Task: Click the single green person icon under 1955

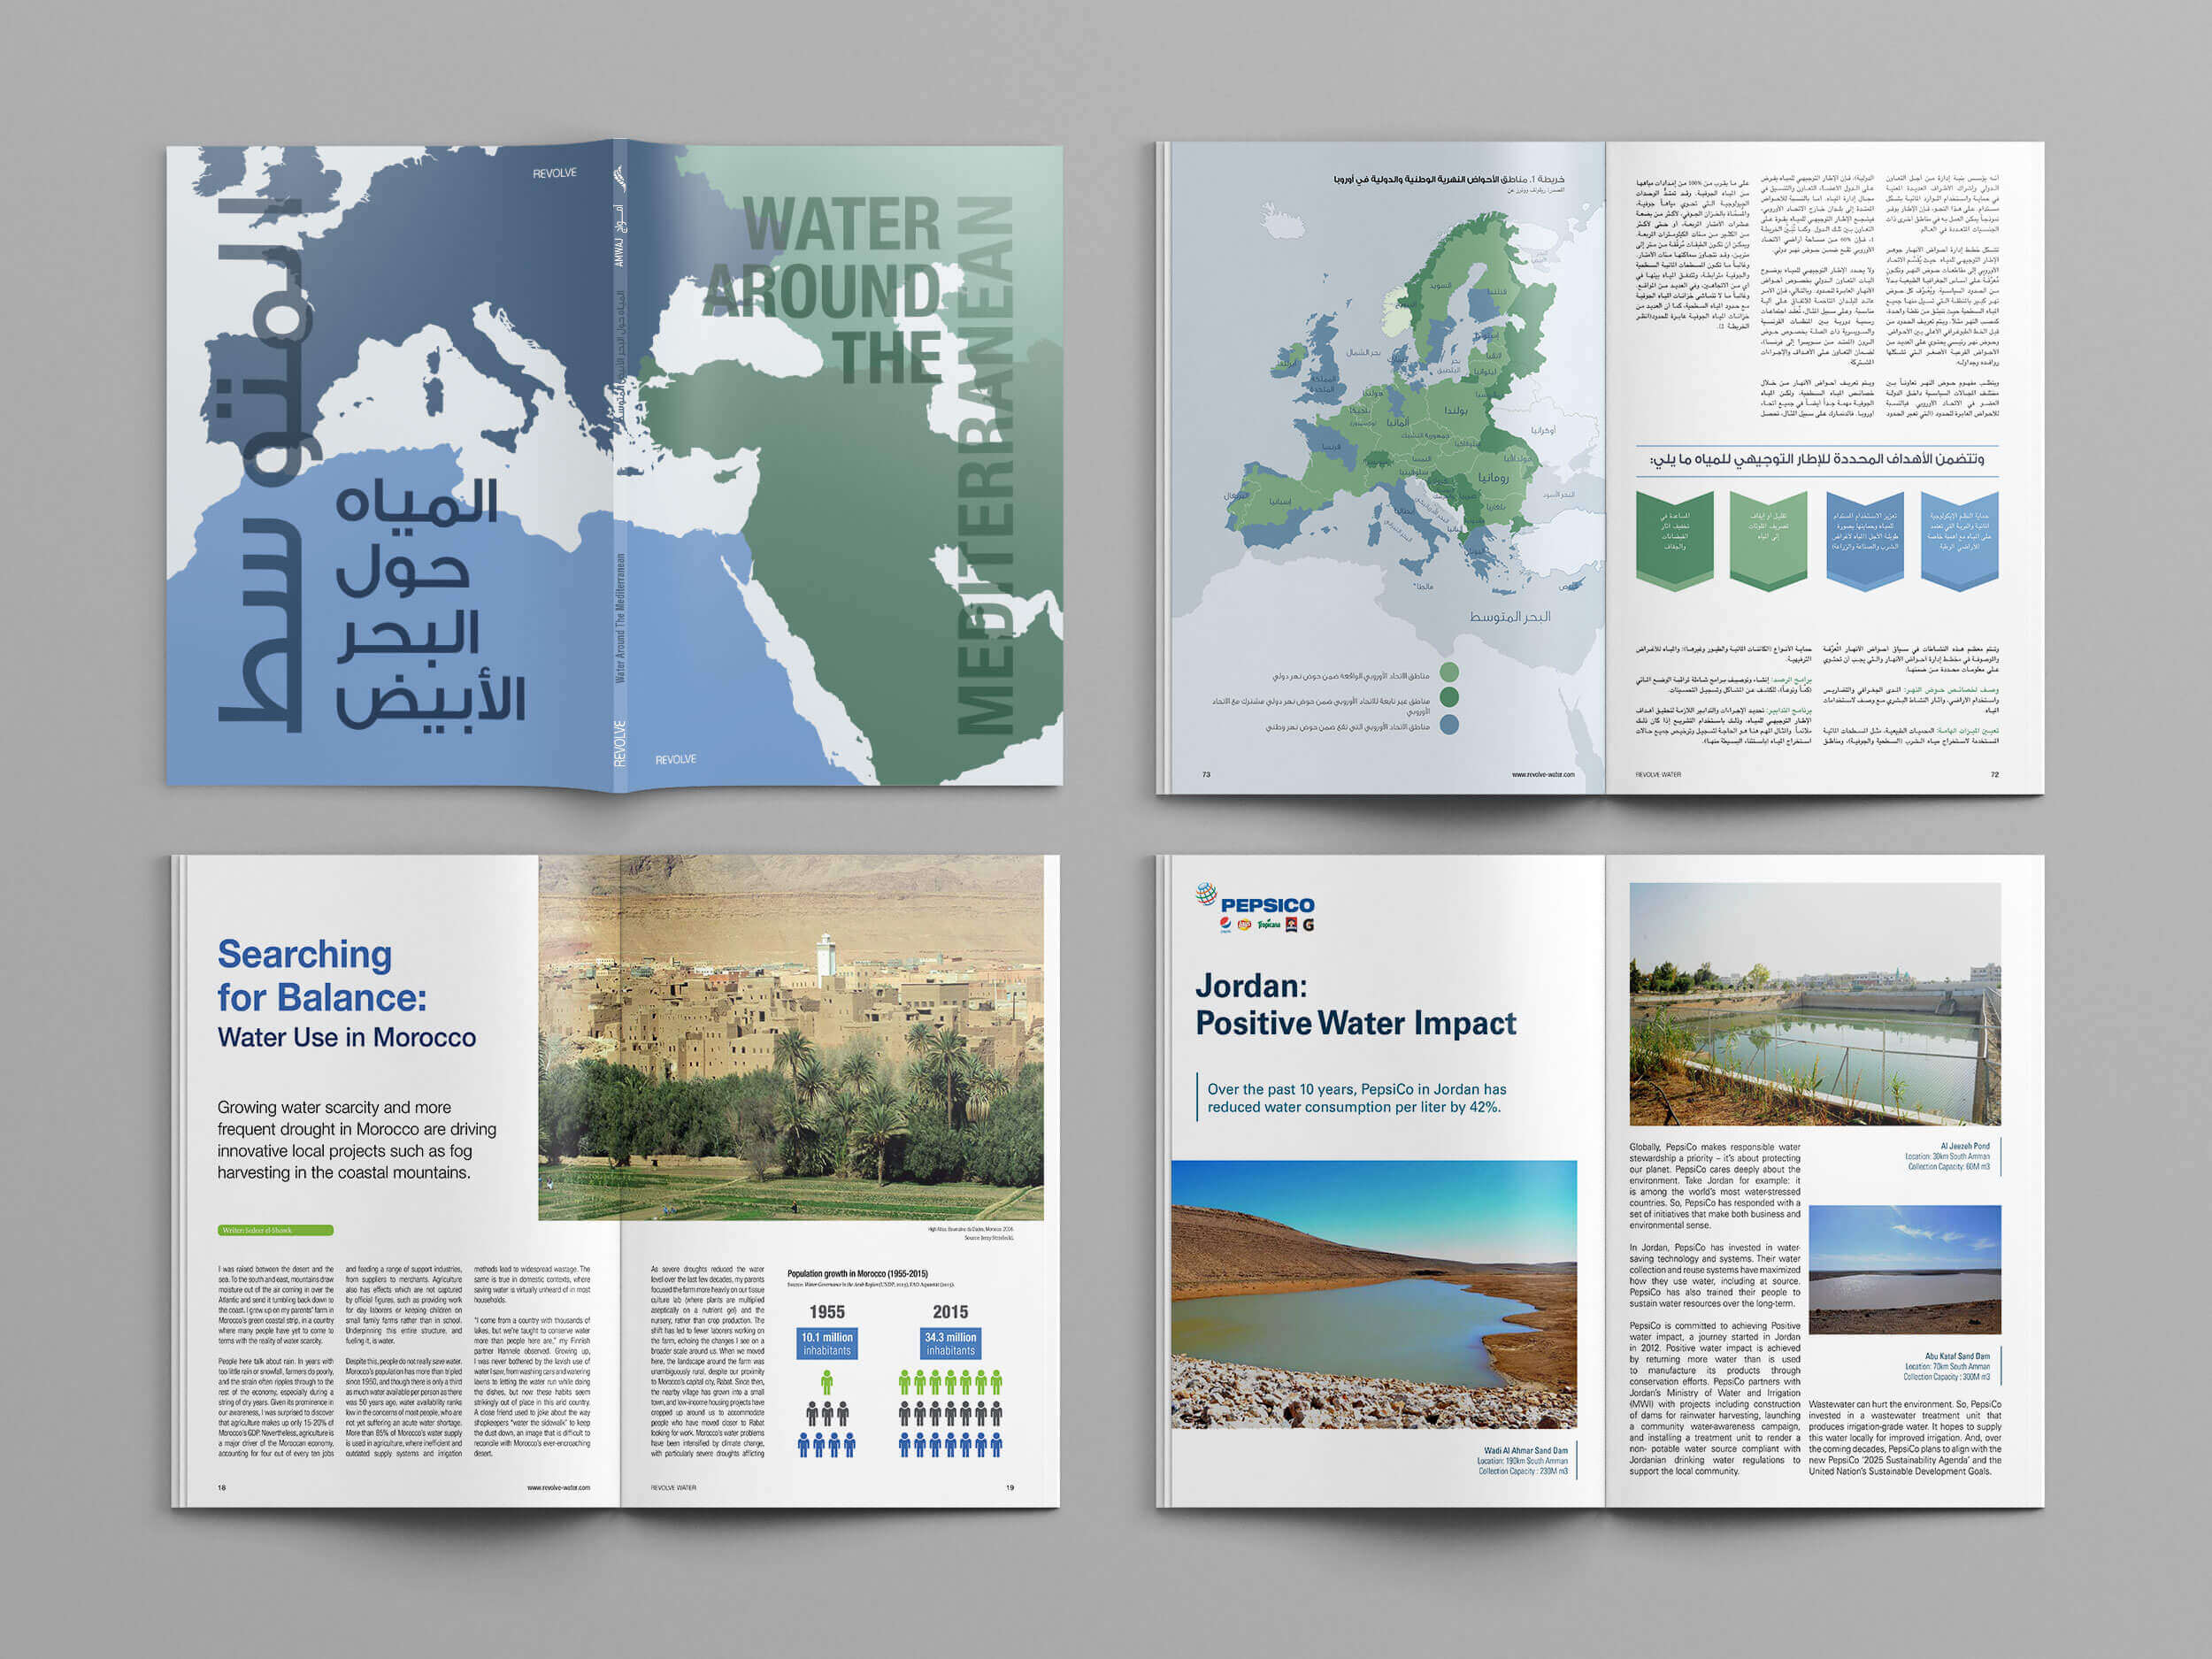Action: tap(826, 1383)
